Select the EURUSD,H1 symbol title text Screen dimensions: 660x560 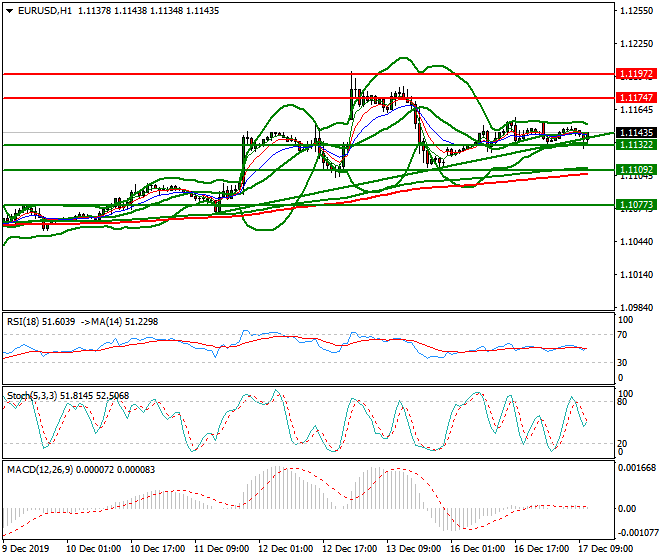tap(45, 11)
